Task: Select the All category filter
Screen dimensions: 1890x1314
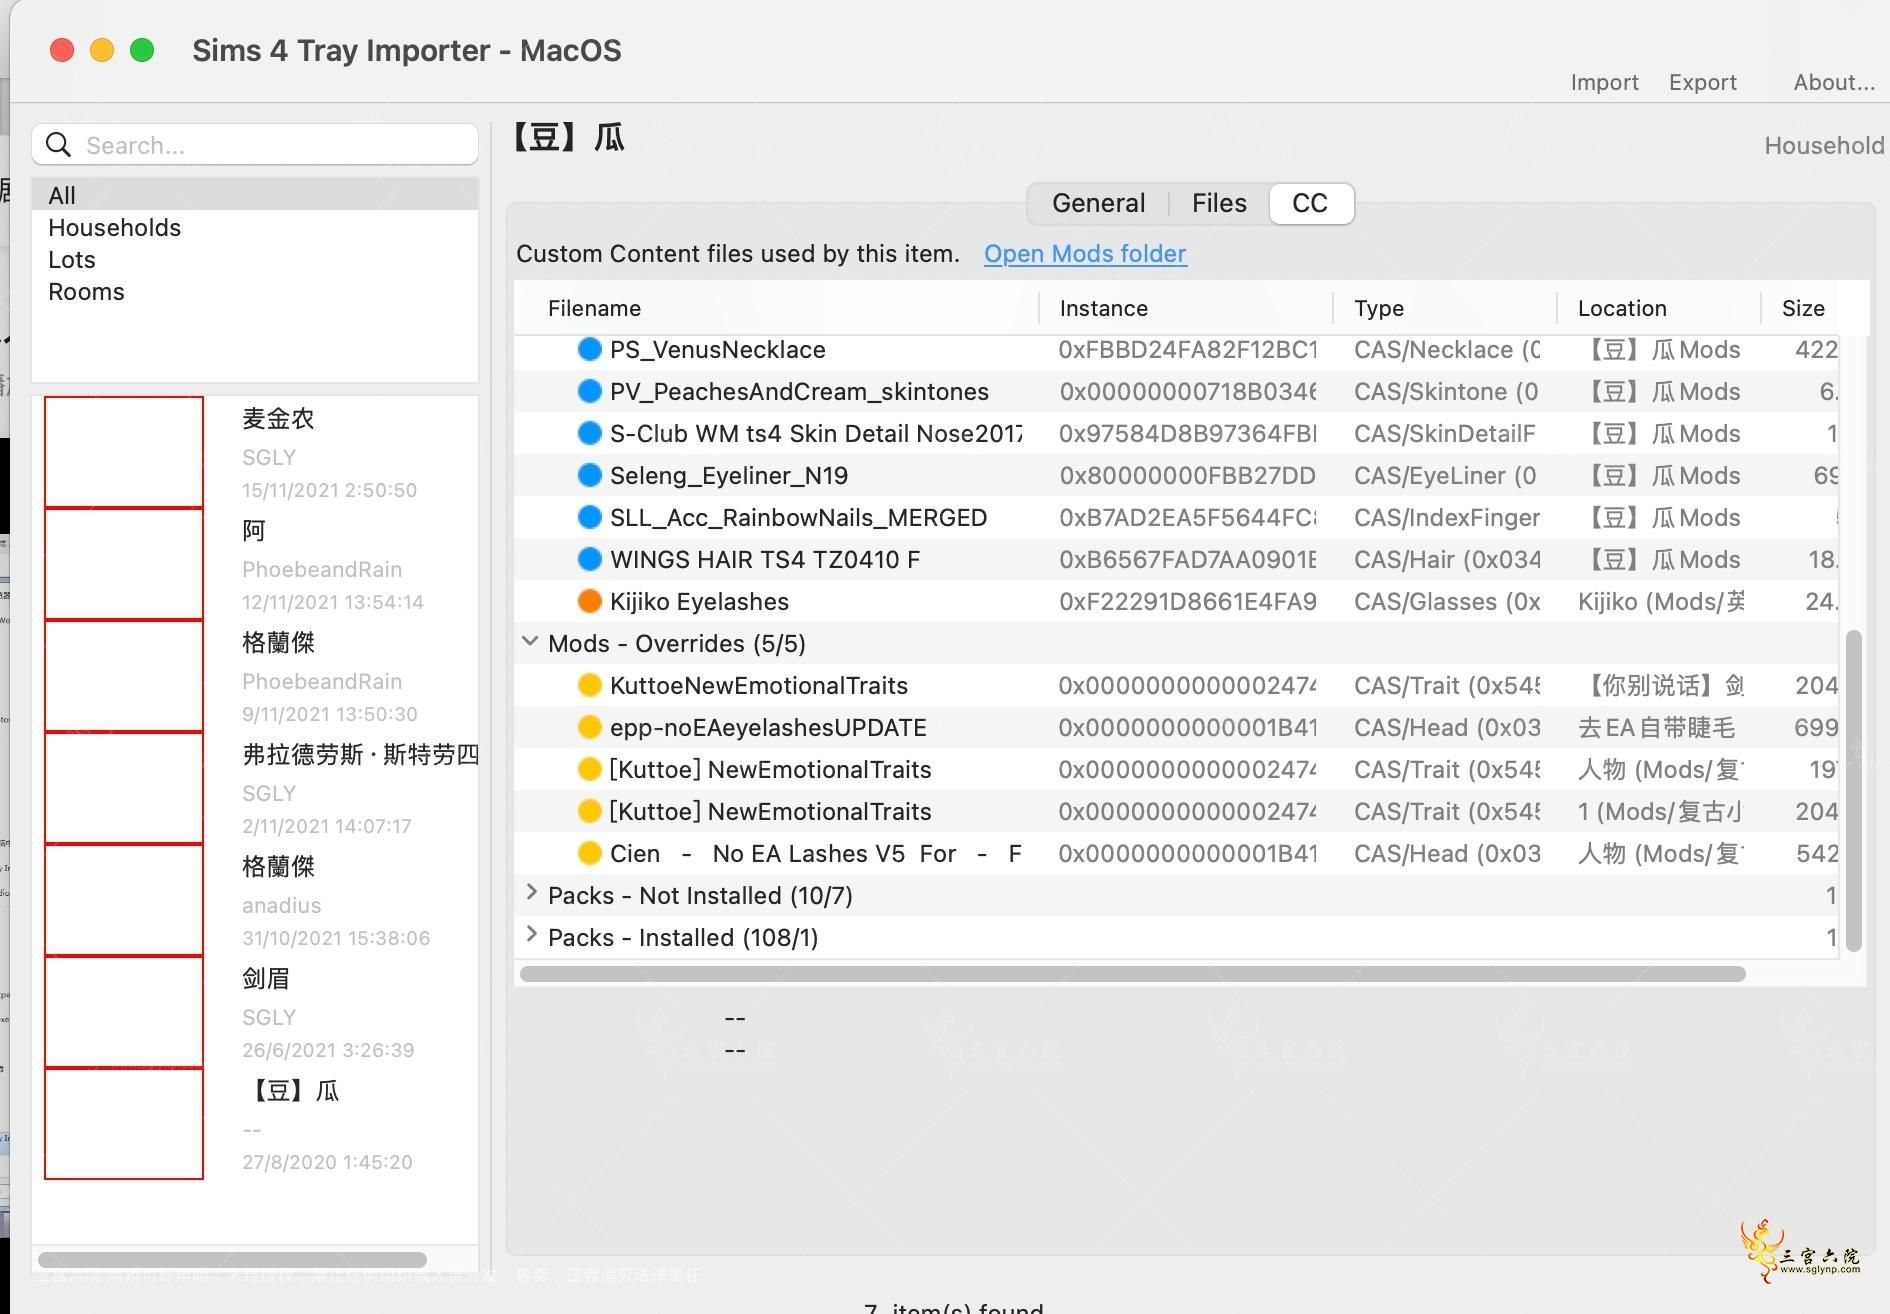Action: [x=255, y=195]
